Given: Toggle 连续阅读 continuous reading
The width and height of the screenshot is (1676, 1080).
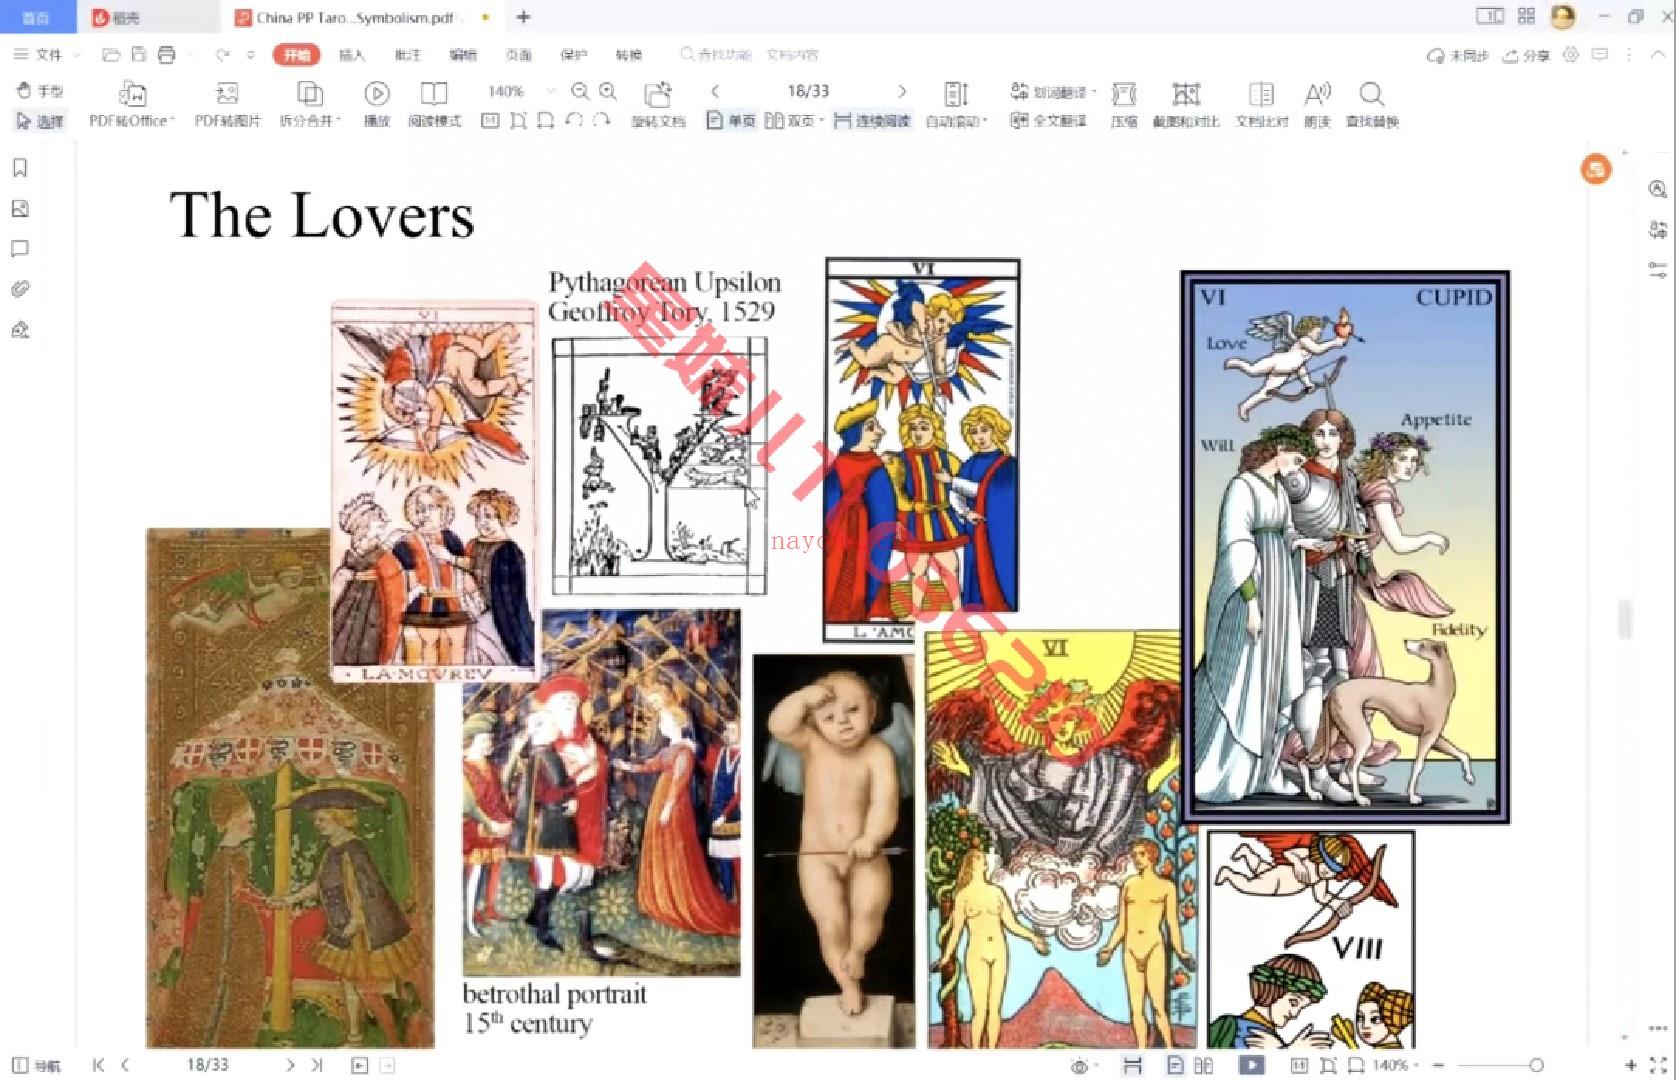Looking at the screenshot, I should [872, 121].
